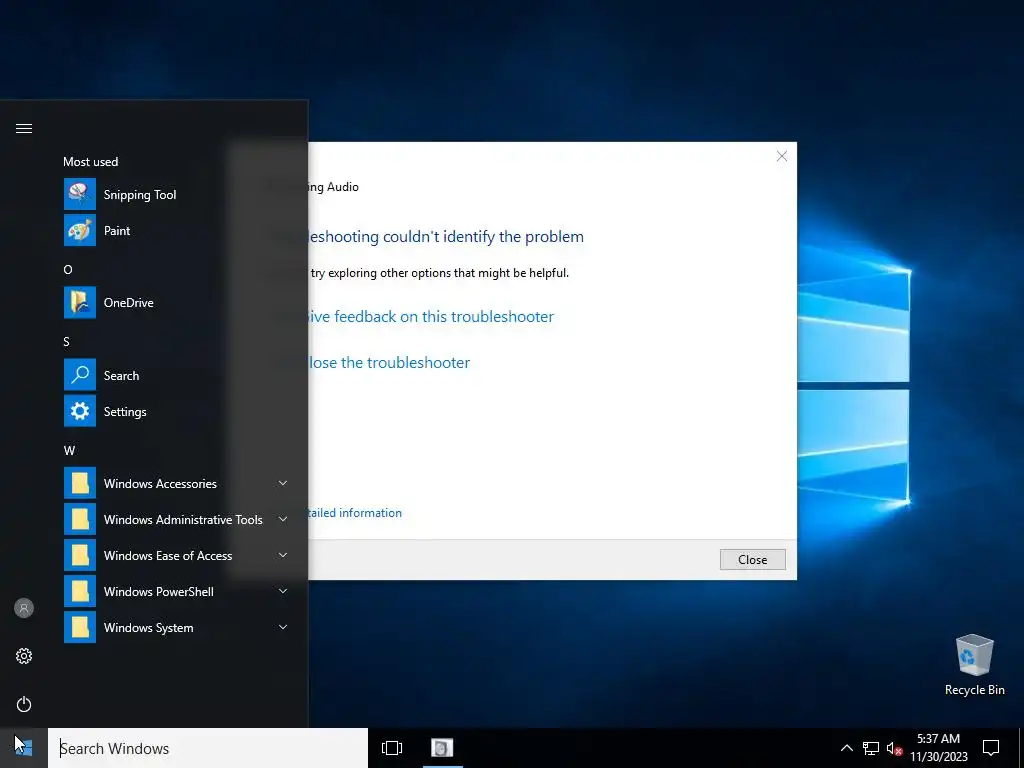This screenshot has height=768, width=1024.
Task: Open the network status tray icon
Action: pos(871,748)
